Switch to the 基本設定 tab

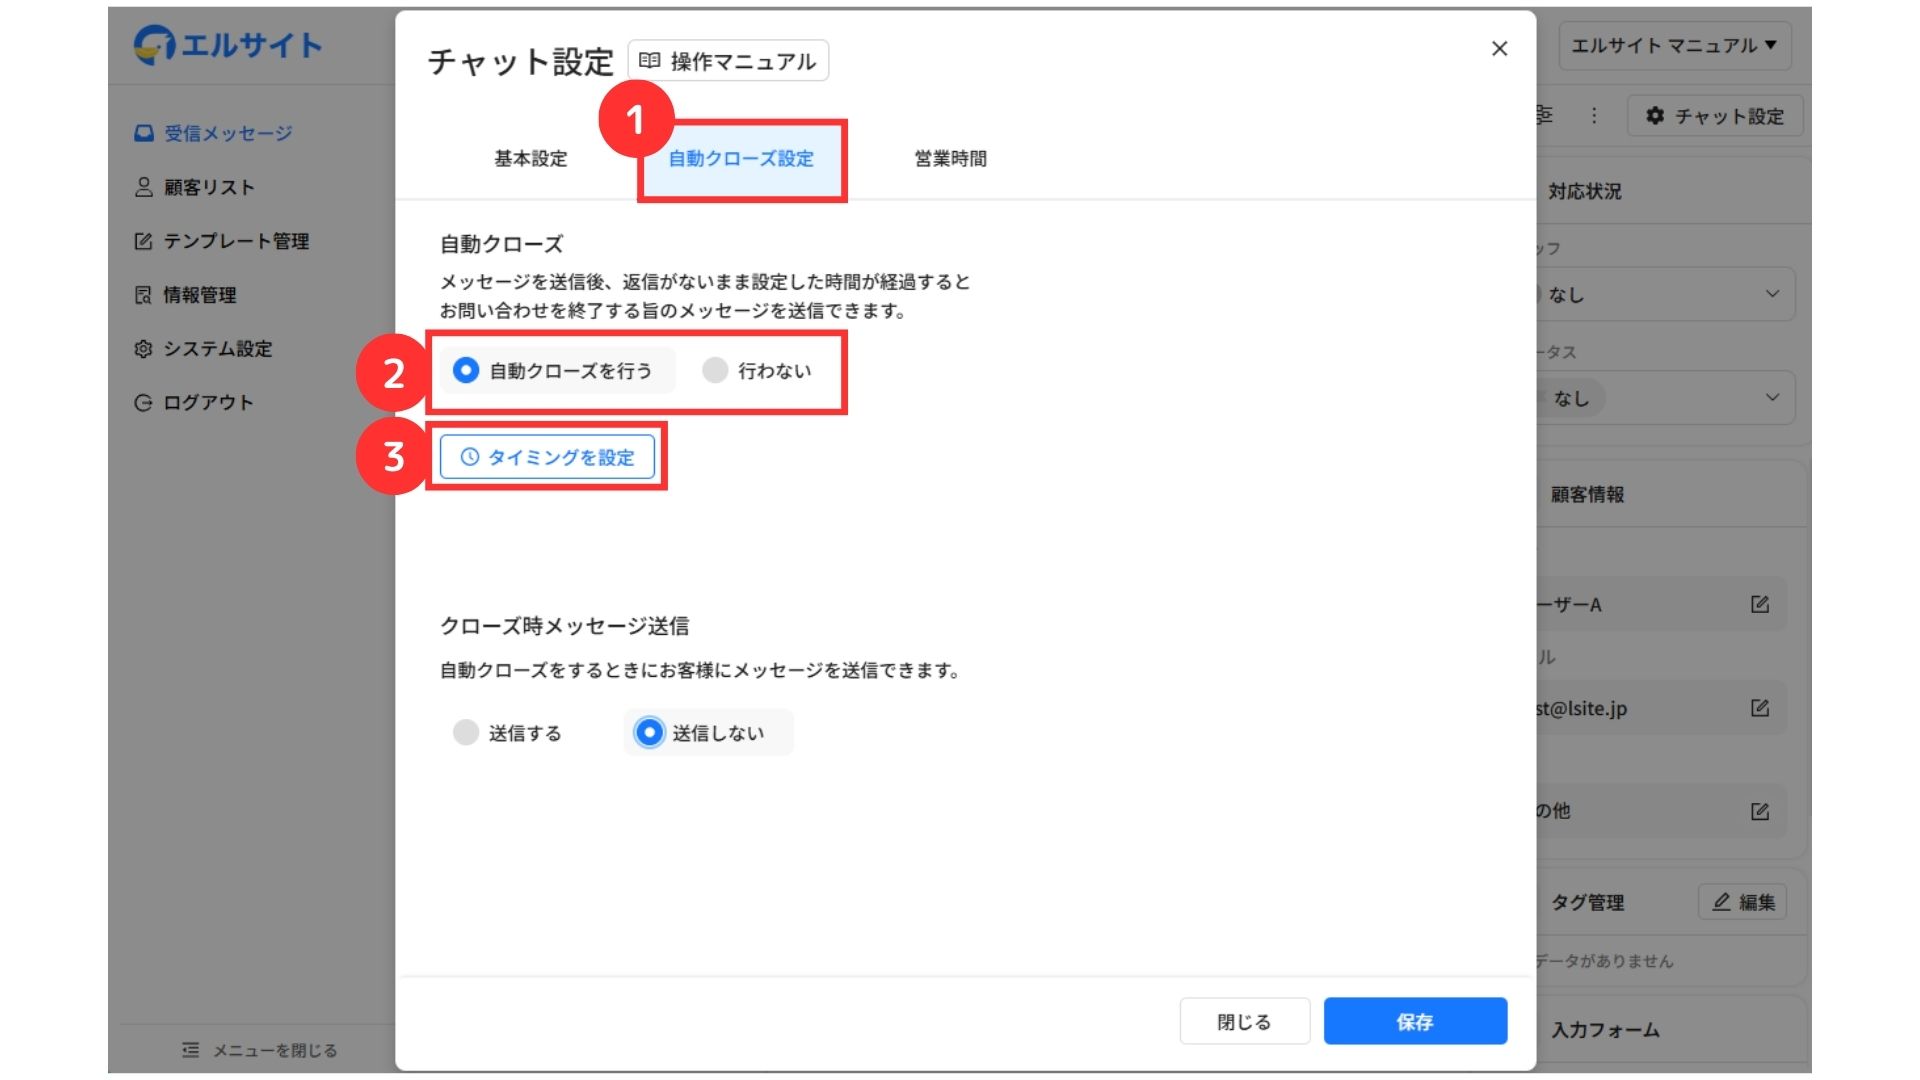530,159
